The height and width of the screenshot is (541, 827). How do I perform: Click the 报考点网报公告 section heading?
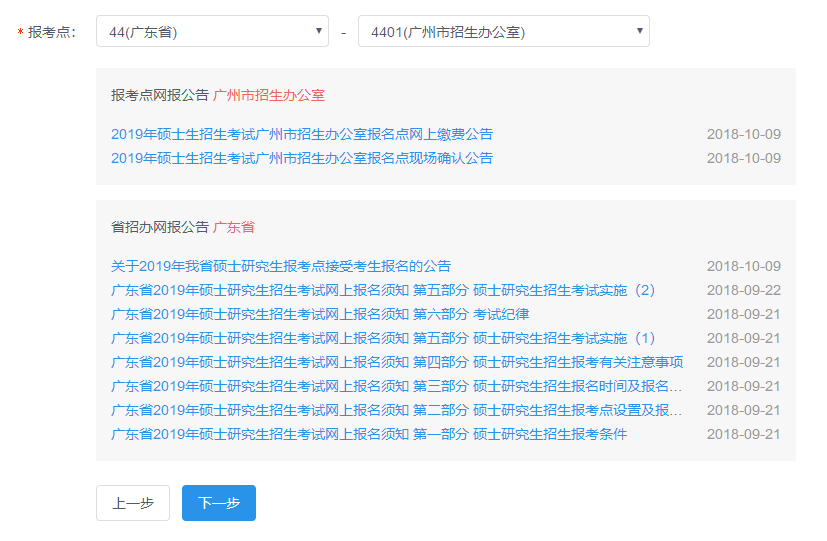tap(160, 95)
